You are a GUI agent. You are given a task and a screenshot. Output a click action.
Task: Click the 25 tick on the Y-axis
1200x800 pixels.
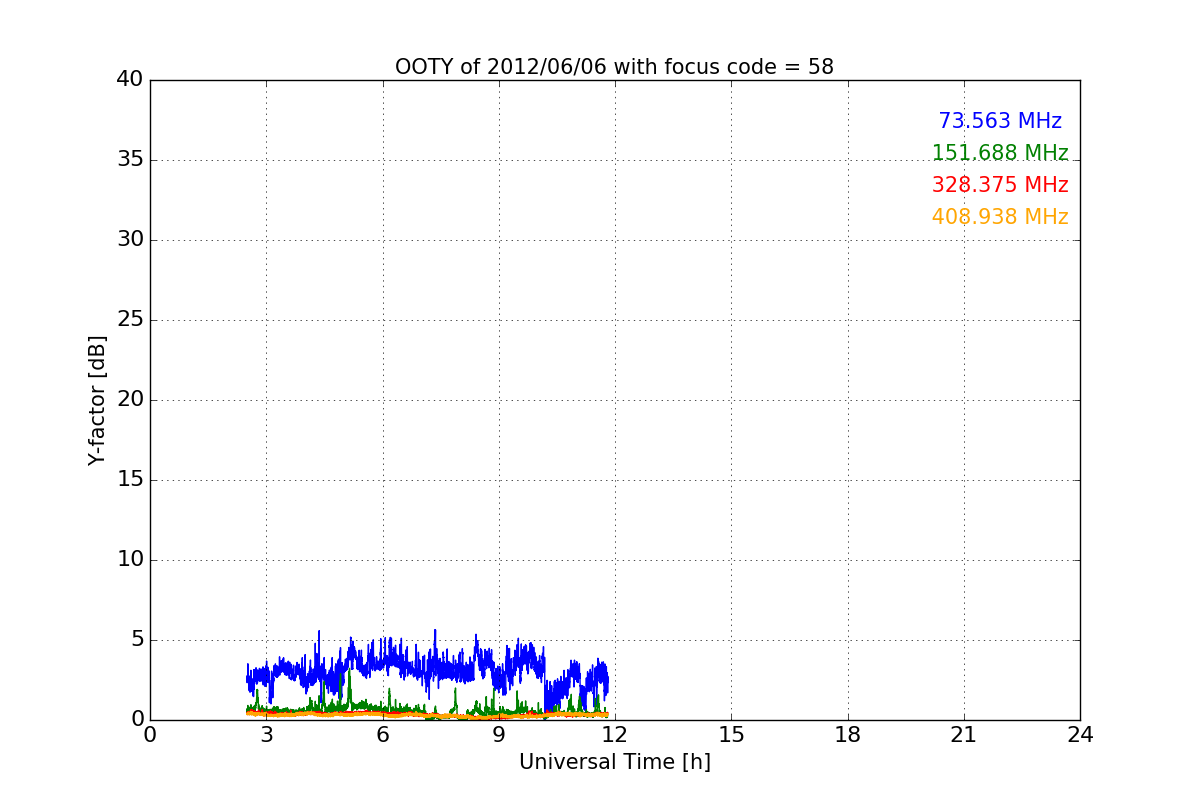point(130,320)
